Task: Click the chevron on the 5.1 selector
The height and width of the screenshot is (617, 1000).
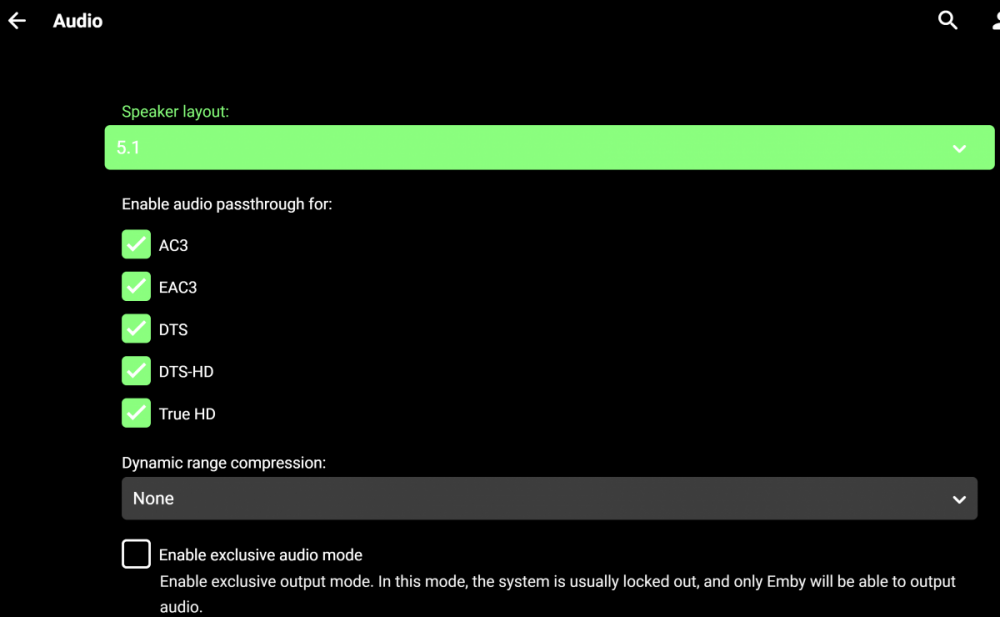Action: pos(959,147)
